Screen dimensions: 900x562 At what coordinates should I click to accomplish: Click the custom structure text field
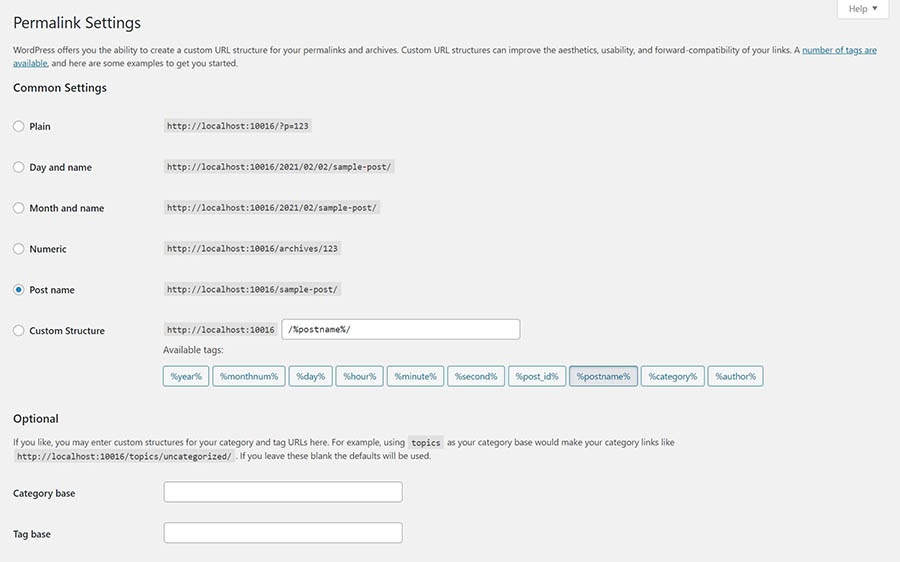click(x=400, y=330)
